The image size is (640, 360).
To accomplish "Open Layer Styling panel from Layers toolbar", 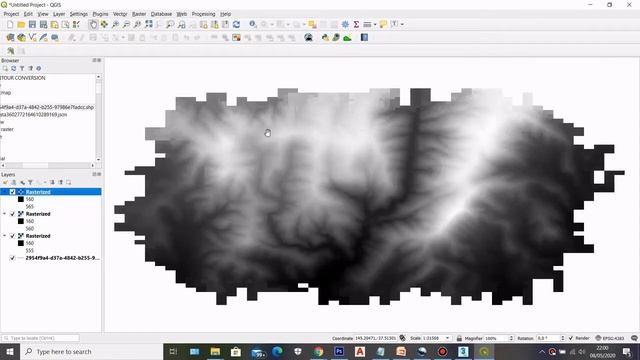I will click(5, 182).
